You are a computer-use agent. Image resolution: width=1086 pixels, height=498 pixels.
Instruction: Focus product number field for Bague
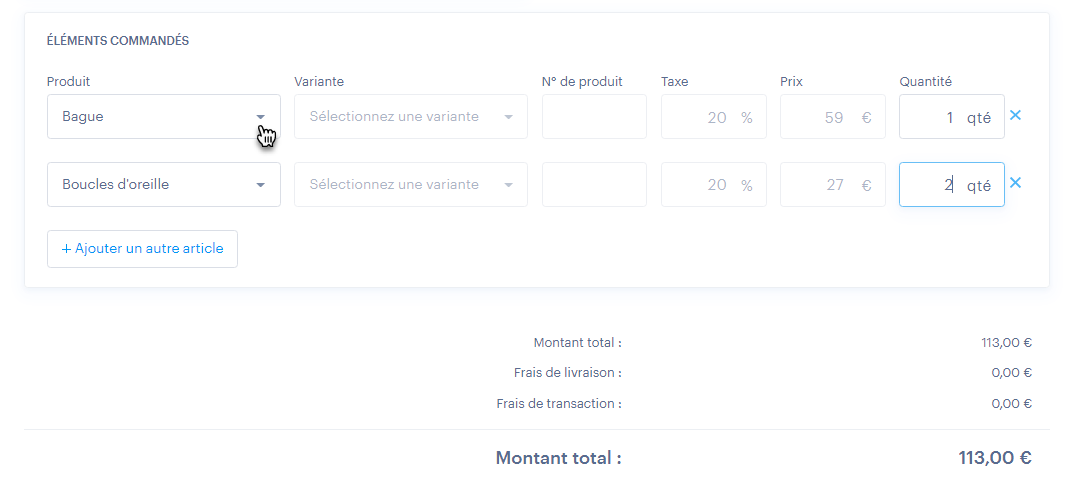tap(594, 117)
